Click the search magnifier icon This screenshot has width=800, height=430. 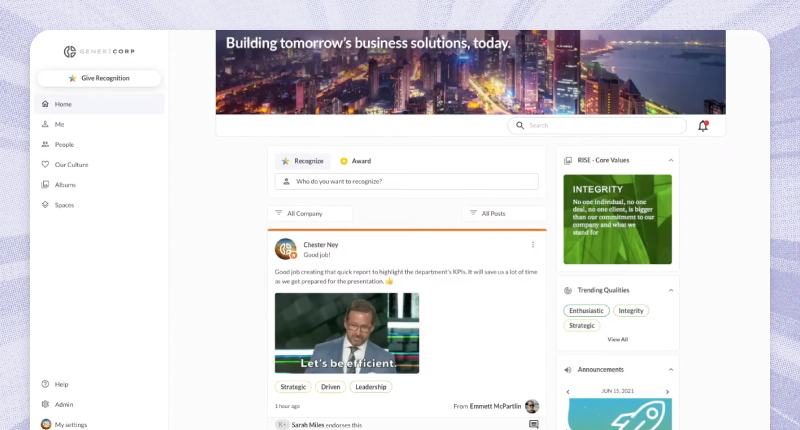(519, 125)
